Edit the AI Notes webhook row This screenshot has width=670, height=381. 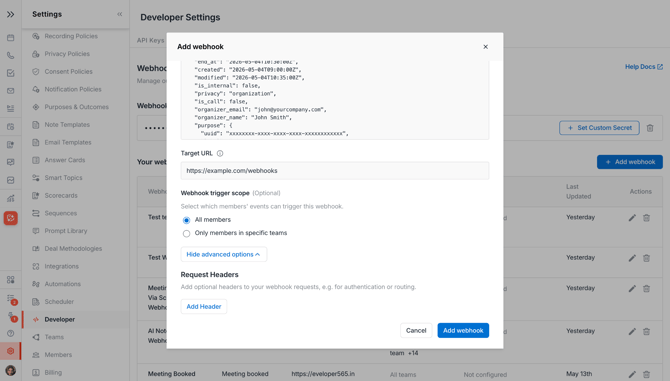(x=632, y=332)
